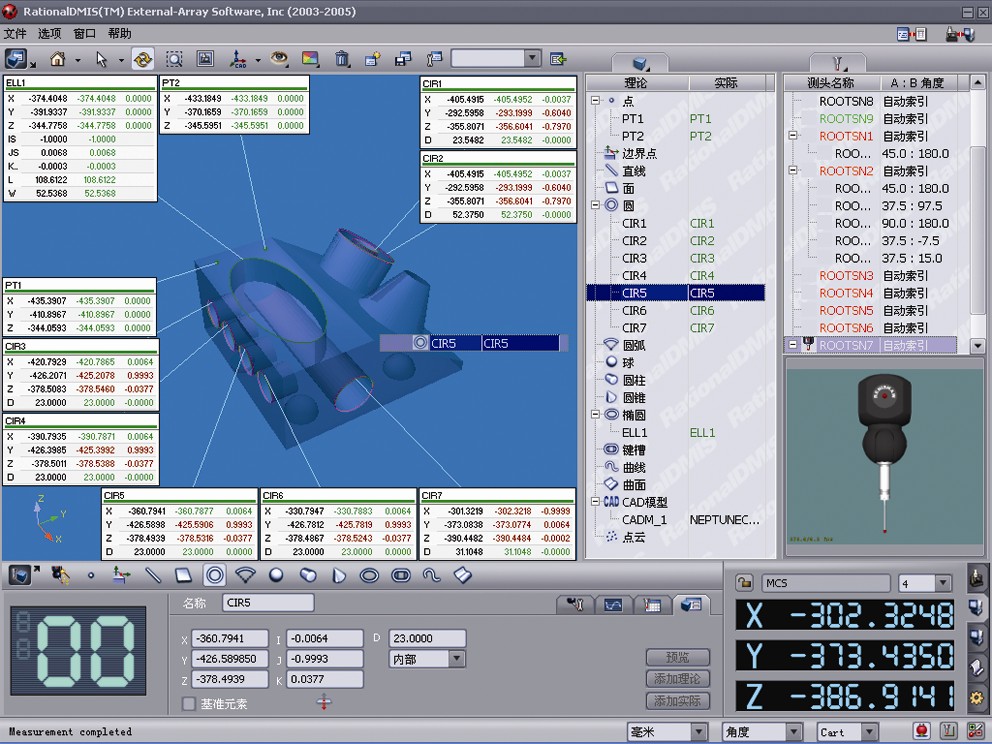
Task: Click the 名称 field containing CIR5
Action: tap(268, 603)
